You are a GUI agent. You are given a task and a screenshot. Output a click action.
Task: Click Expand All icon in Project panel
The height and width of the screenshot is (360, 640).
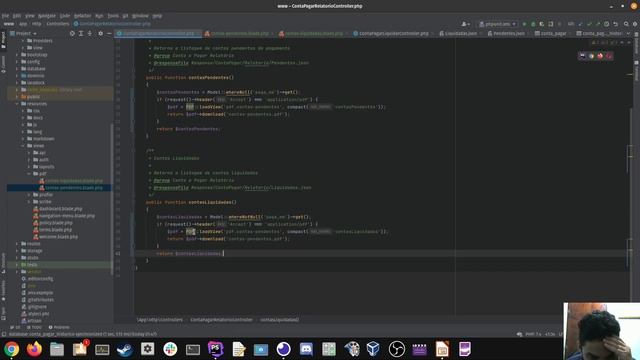(81, 33)
